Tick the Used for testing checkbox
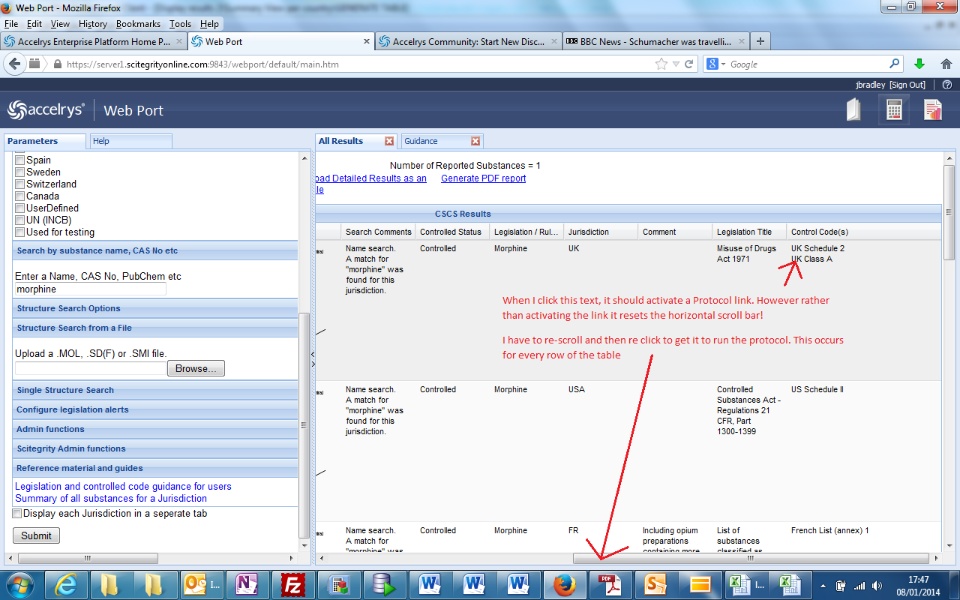 [20, 232]
